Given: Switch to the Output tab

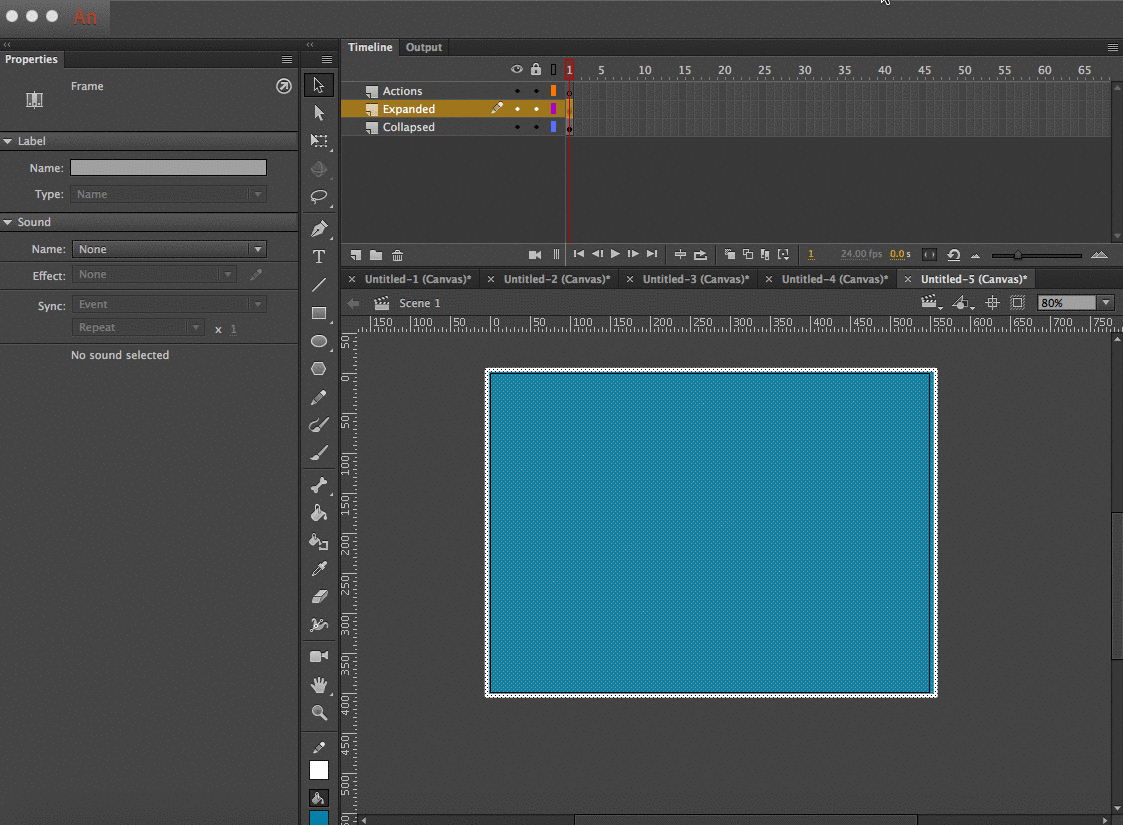Looking at the screenshot, I should coord(423,47).
